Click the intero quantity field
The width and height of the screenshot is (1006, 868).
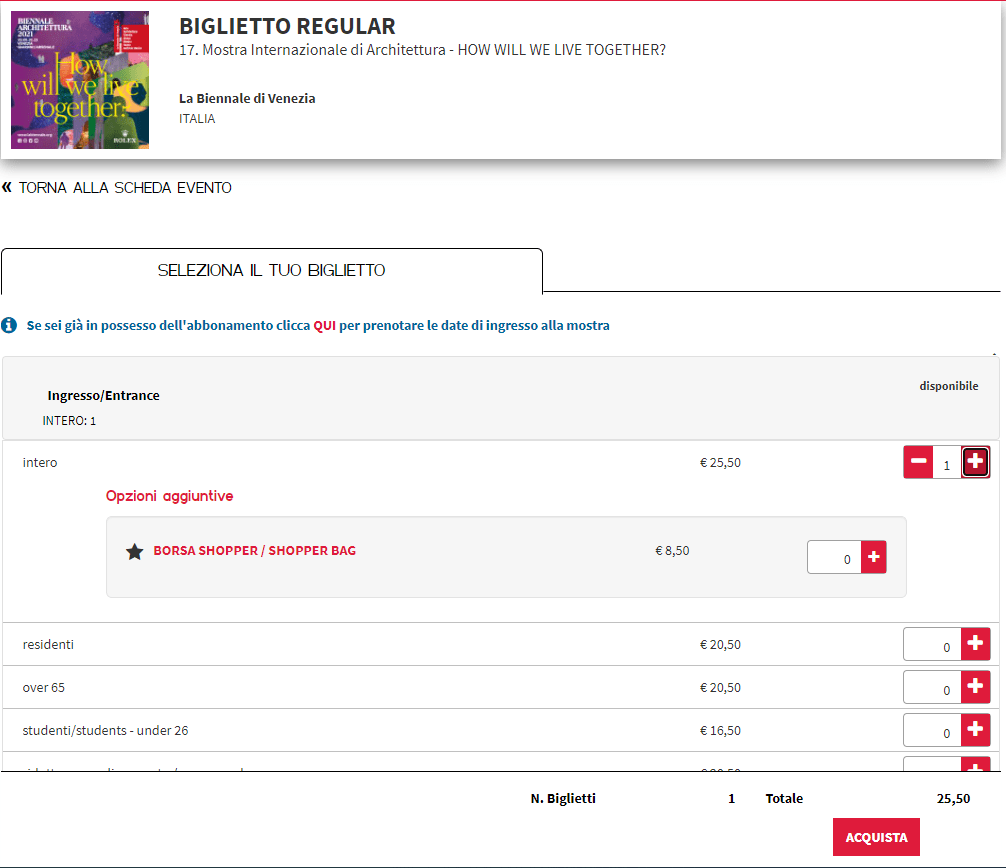(x=946, y=464)
